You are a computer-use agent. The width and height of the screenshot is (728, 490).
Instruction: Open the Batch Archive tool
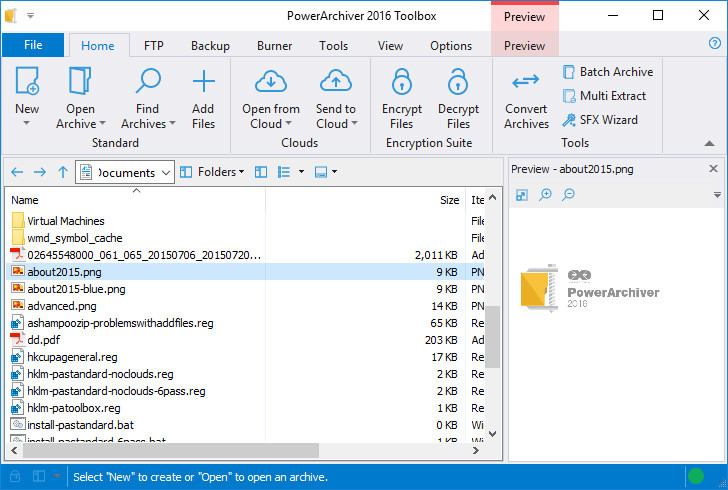pos(608,72)
